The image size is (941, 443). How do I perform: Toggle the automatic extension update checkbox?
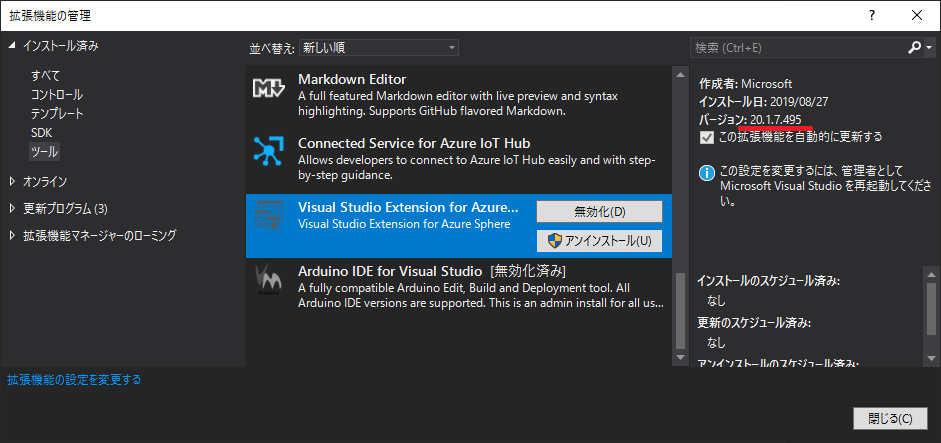pyautogui.click(x=707, y=136)
